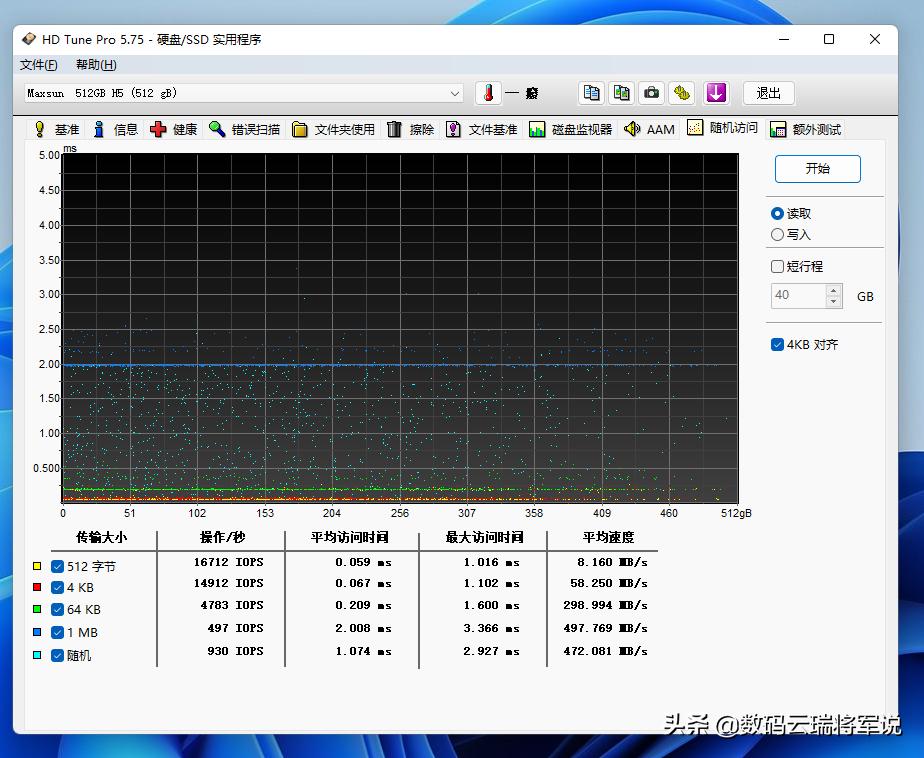Click the 平均速度 column header

click(x=608, y=538)
